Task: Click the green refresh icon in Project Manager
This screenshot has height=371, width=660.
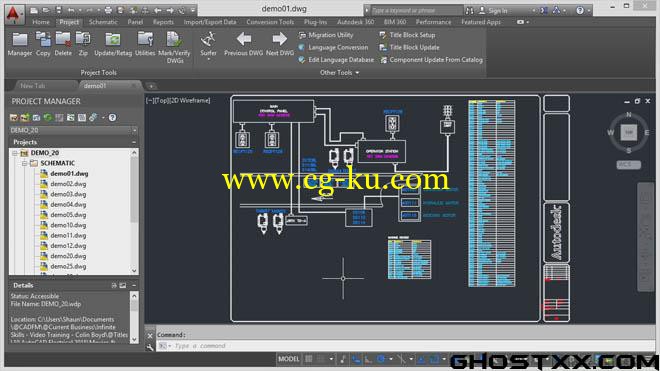Action: [x=48, y=117]
